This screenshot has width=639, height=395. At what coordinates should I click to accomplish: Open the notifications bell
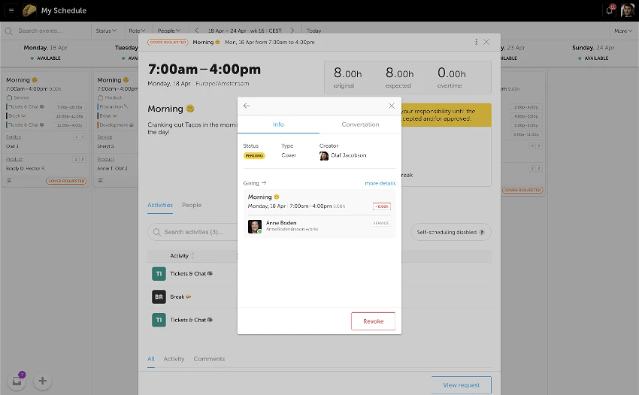[x=610, y=10]
